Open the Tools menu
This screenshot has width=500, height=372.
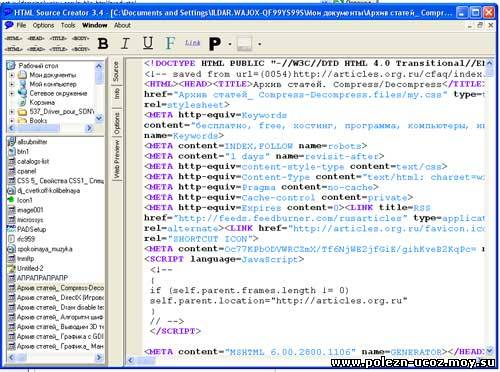point(68,25)
